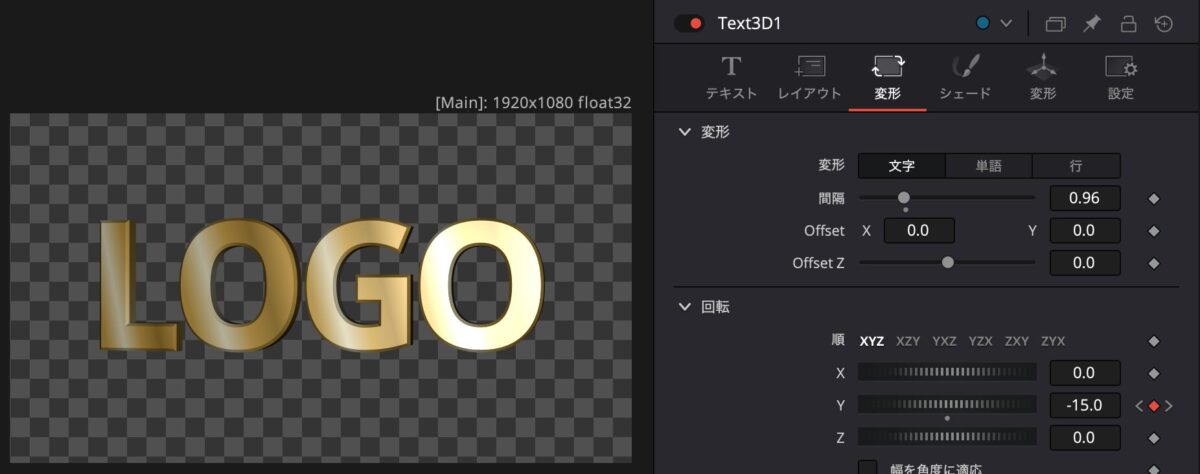Viewport: 1200px width, 474px height.
Task: Jump to the previous rotation Y keyframe
Action: point(1138,406)
